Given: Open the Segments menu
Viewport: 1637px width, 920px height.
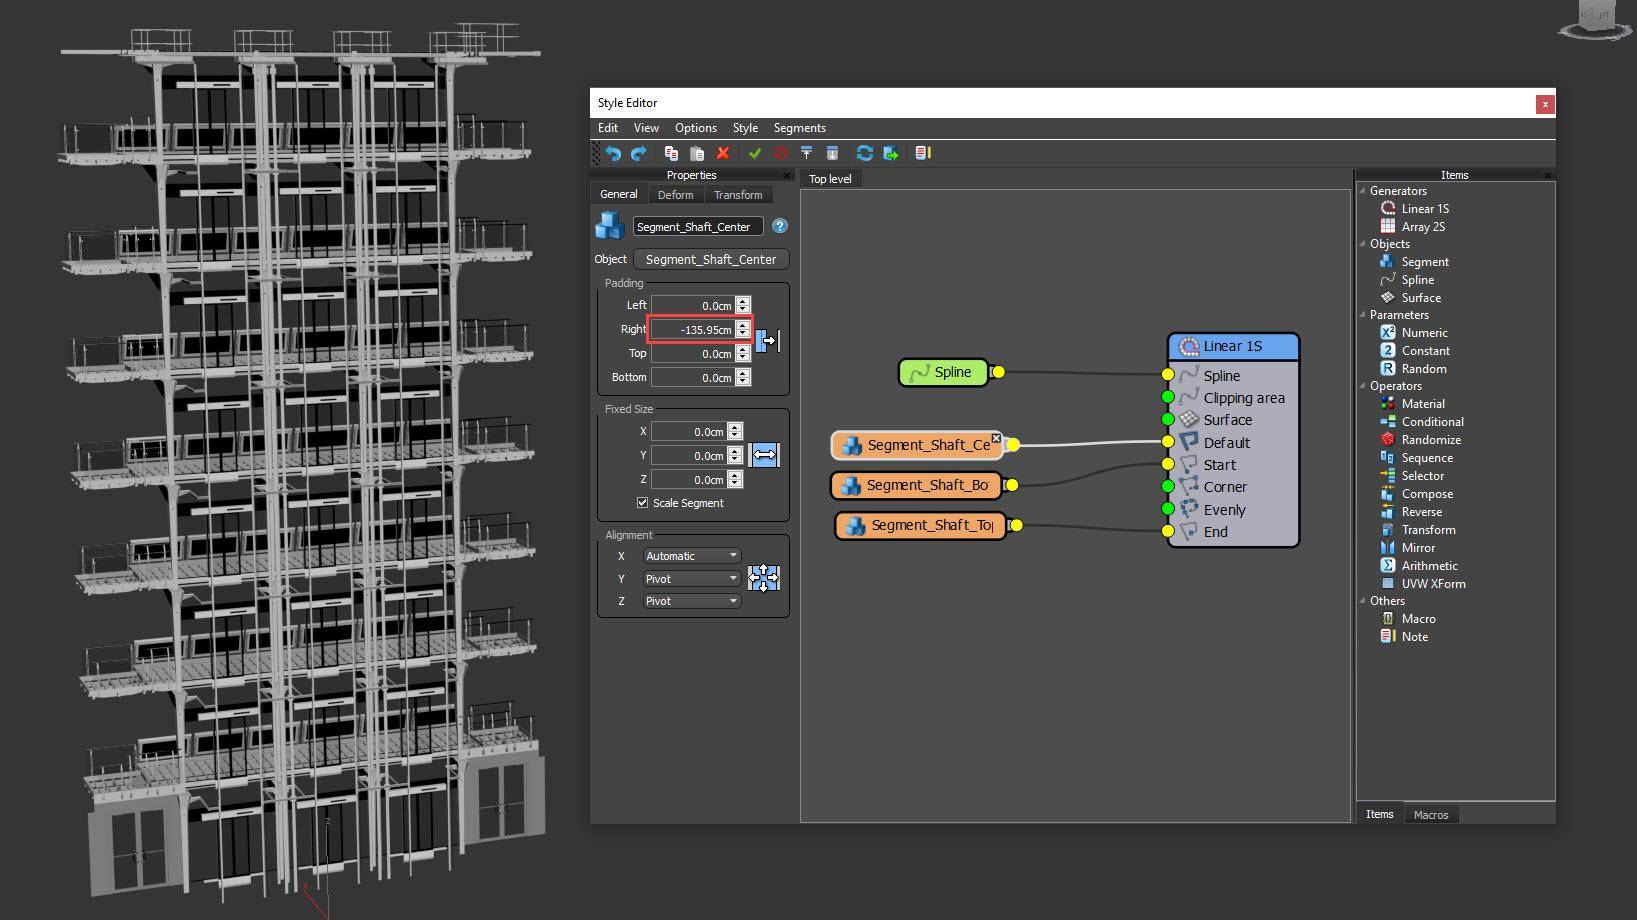Looking at the screenshot, I should (798, 128).
